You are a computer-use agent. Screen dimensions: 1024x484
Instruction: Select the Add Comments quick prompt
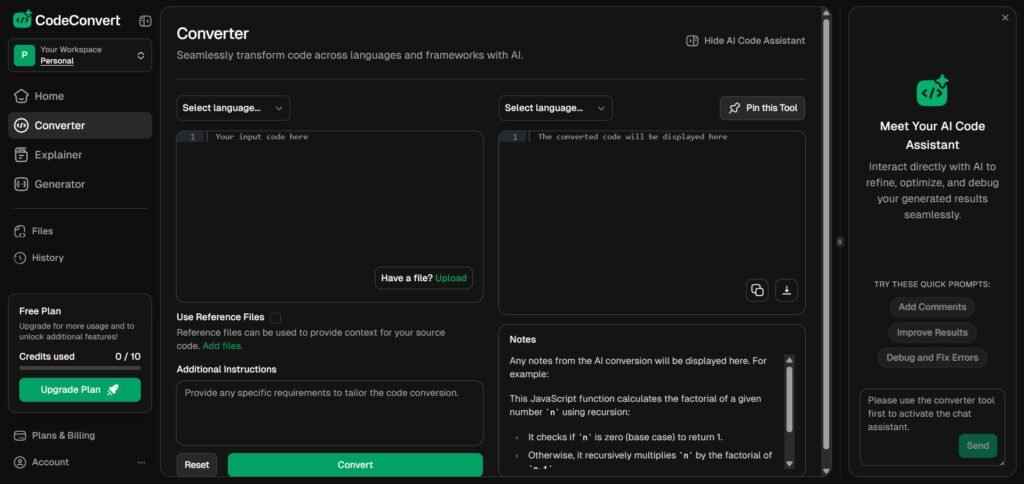tap(932, 307)
